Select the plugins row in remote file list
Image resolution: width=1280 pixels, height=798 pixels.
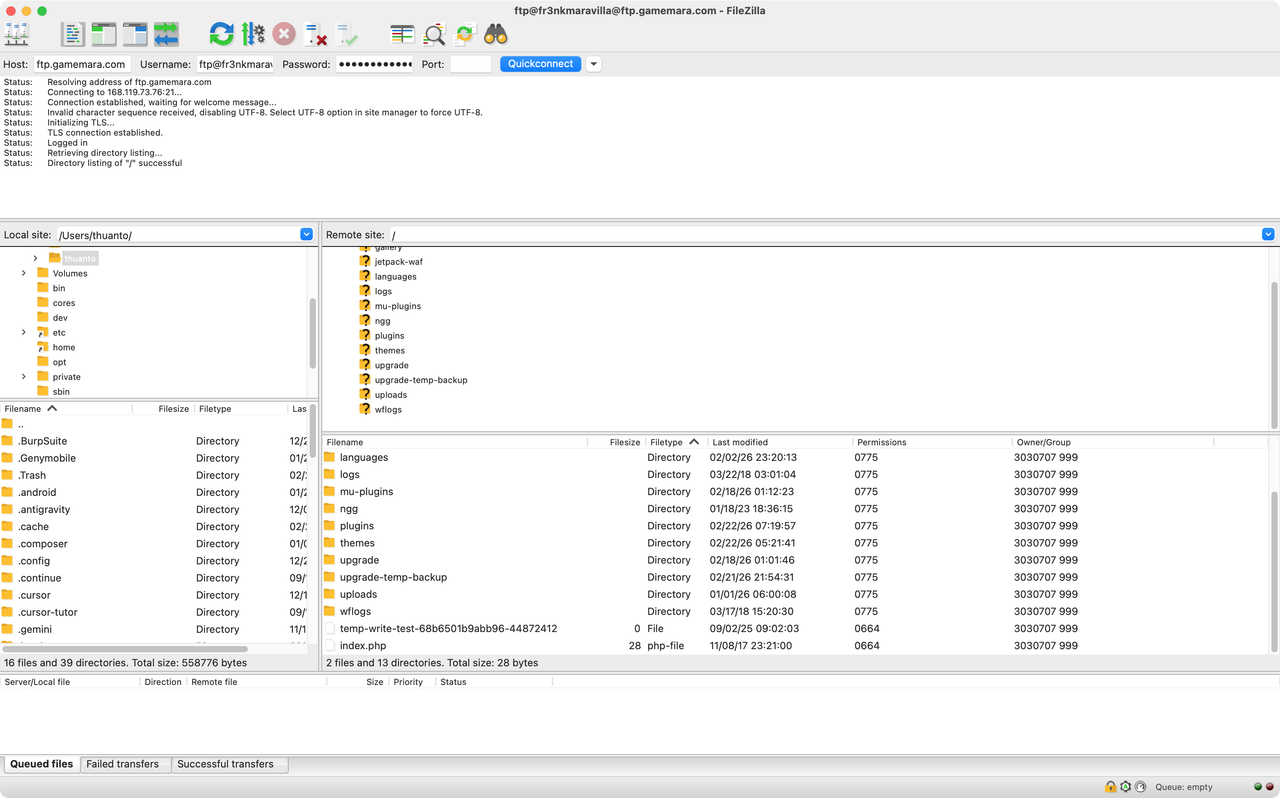(x=796, y=526)
